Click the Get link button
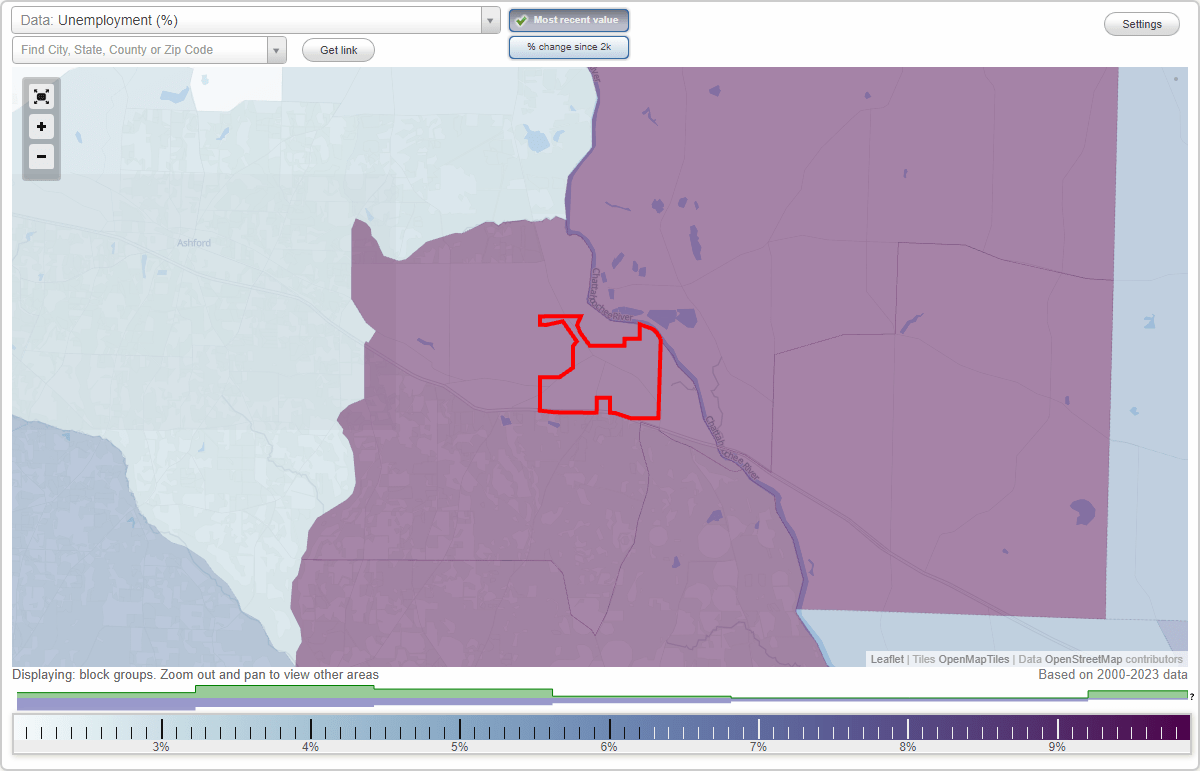The width and height of the screenshot is (1200, 771). coord(338,49)
